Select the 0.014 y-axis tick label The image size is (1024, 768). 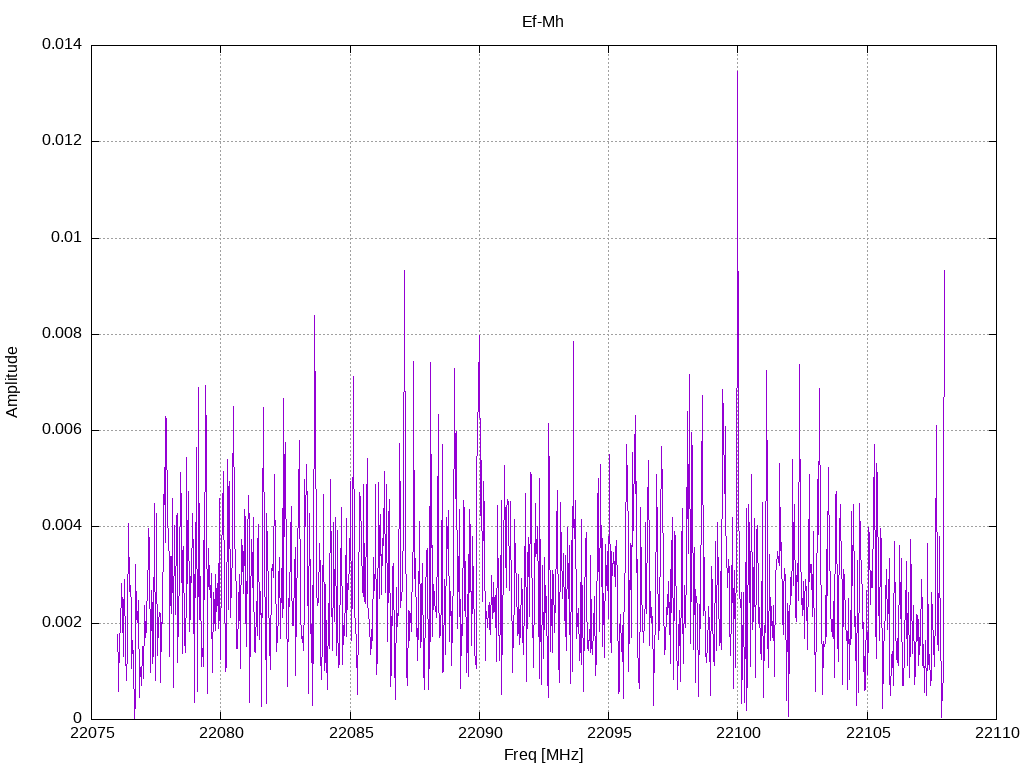click(61, 45)
